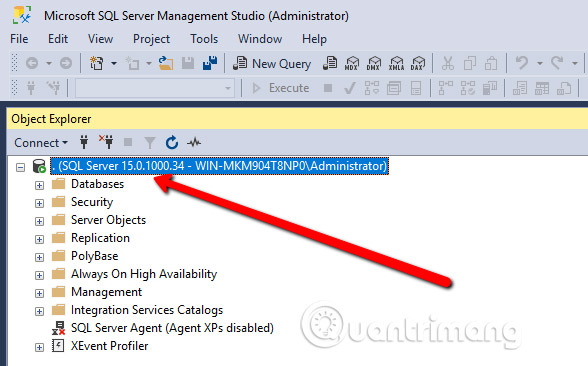Expand the XEvent Profiler node
588x366 pixels.
pyautogui.click(x=39, y=347)
